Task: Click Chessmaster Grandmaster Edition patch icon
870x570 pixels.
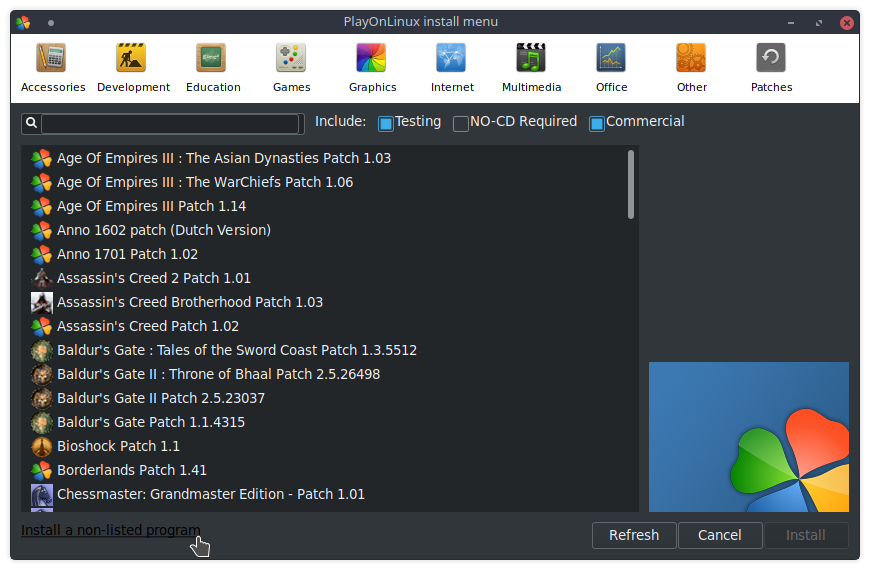Action: [x=42, y=495]
